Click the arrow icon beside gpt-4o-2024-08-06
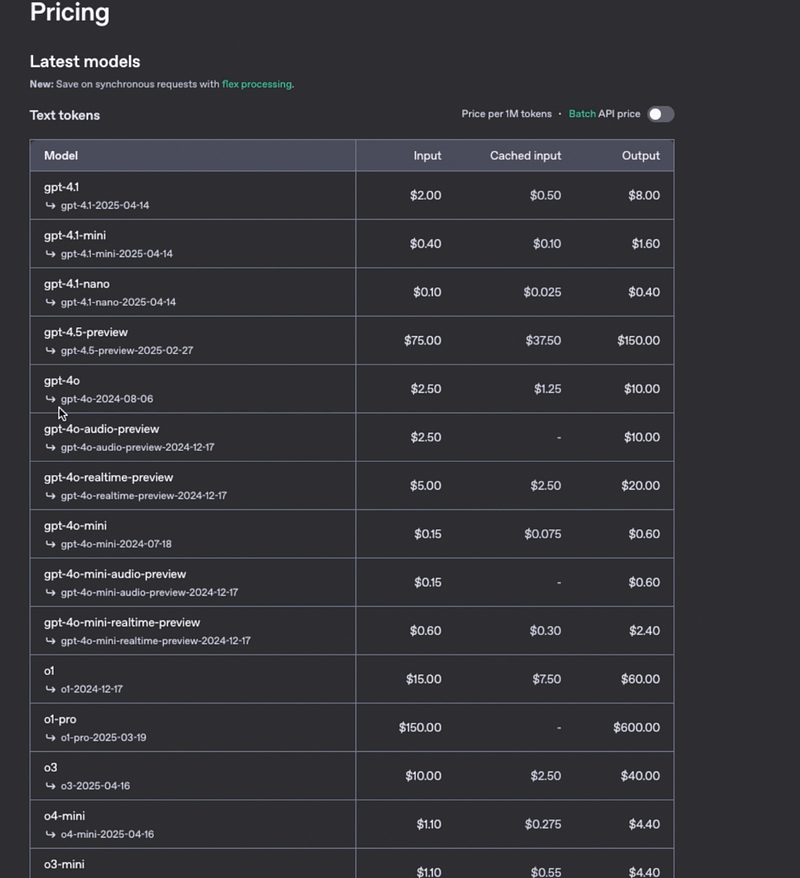The height and width of the screenshot is (878, 800). tap(50, 399)
